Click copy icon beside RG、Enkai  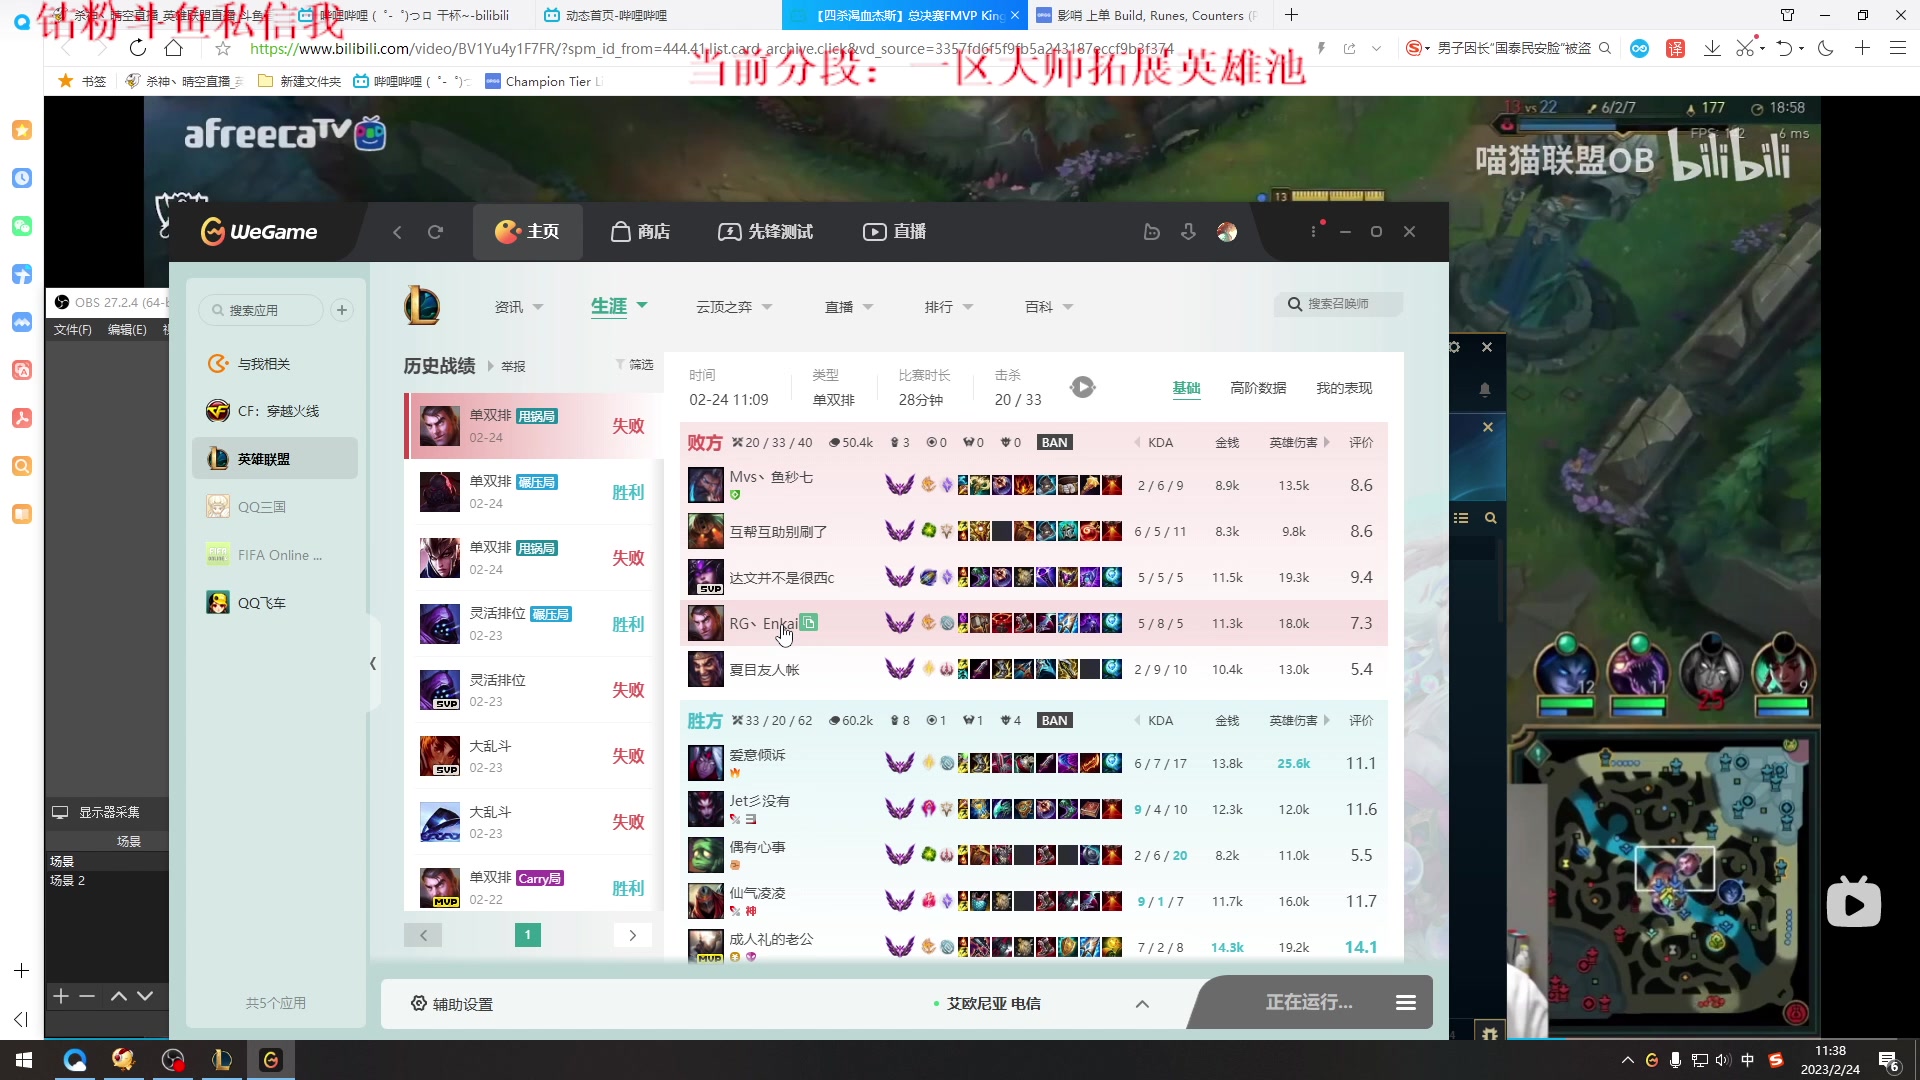coord(809,623)
